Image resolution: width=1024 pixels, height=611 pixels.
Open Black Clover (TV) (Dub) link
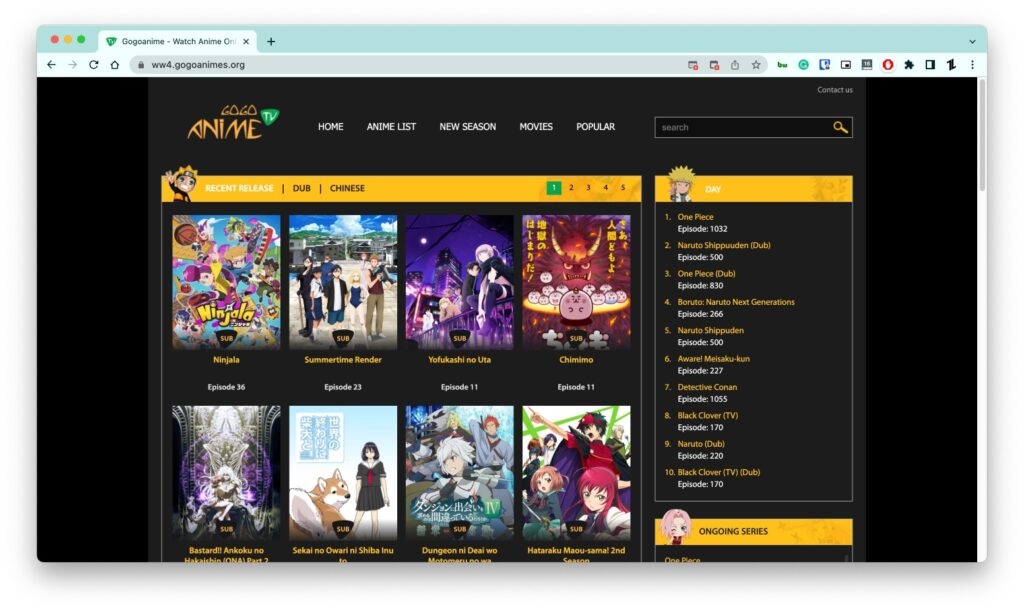(x=718, y=472)
